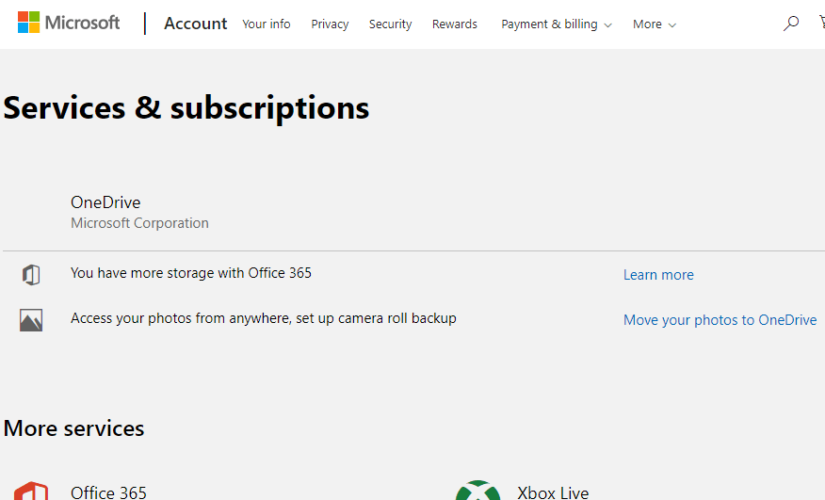
Task: Click the More services heading
Action: pos(74,428)
